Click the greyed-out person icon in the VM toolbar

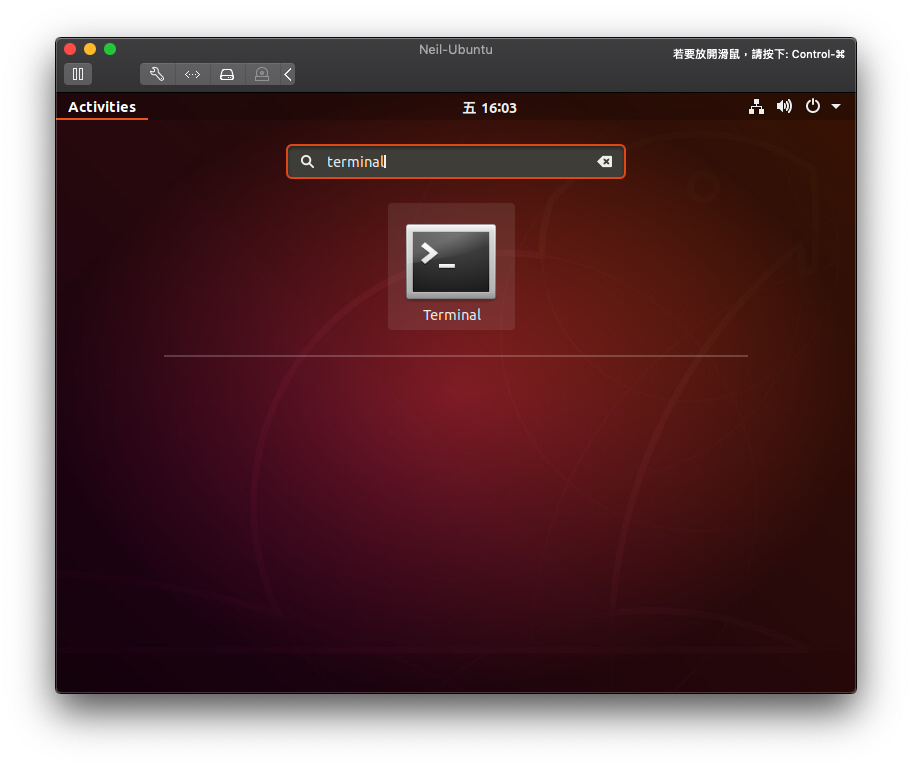(262, 74)
